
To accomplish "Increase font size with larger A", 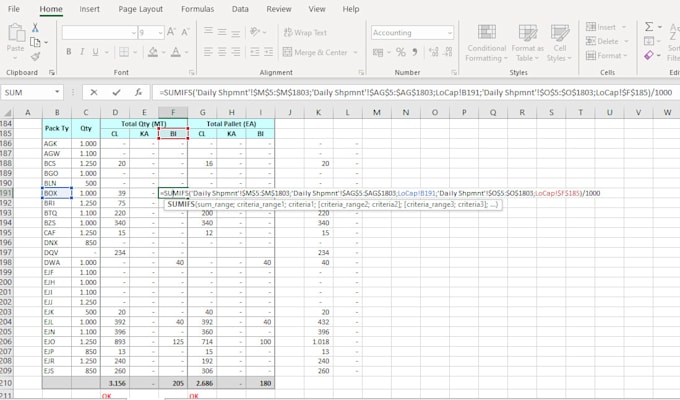I will pos(171,32).
